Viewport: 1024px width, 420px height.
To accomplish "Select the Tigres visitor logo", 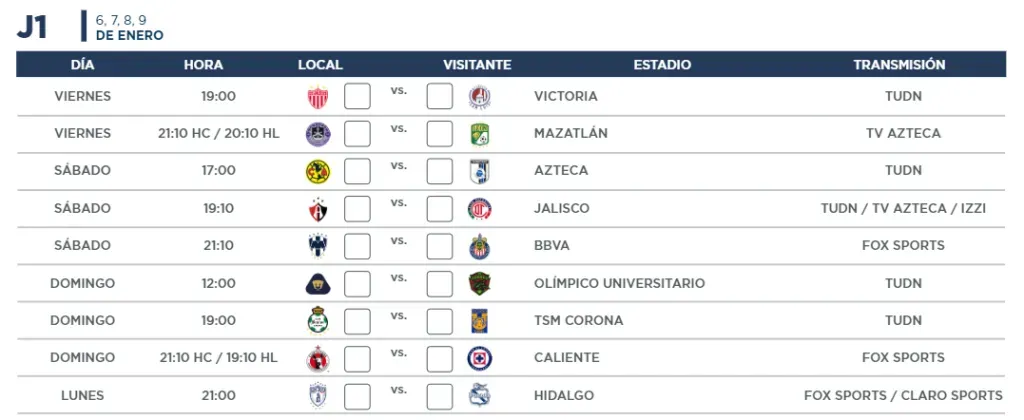I will [479, 321].
